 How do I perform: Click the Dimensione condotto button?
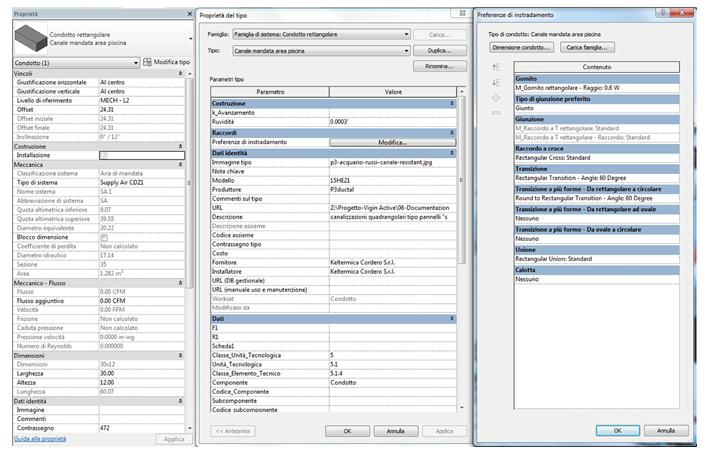[520, 47]
